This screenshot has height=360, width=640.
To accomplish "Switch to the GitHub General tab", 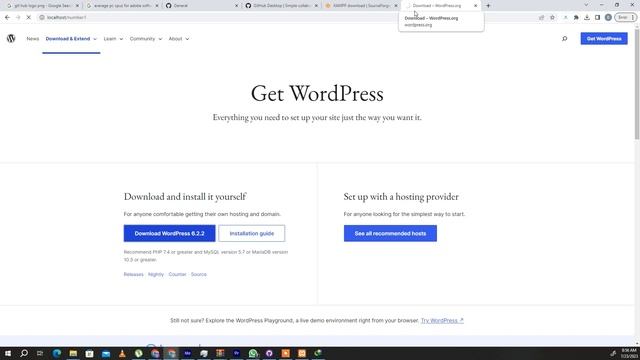I will coord(201,6).
